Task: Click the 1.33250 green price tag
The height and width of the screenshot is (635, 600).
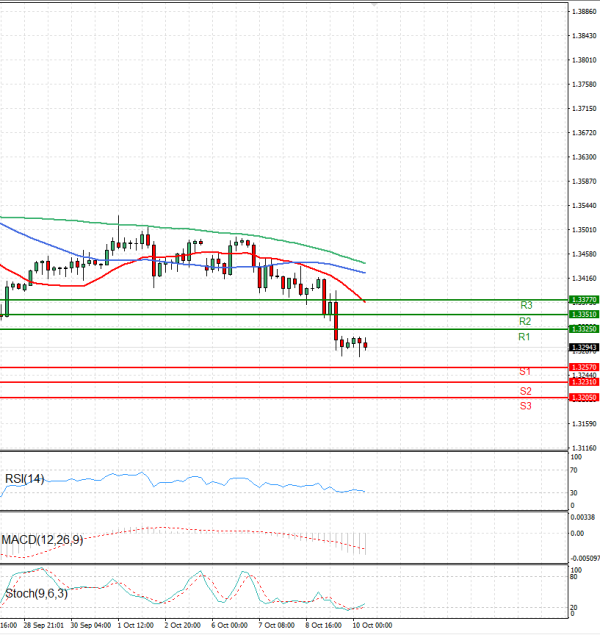Action: click(x=583, y=329)
